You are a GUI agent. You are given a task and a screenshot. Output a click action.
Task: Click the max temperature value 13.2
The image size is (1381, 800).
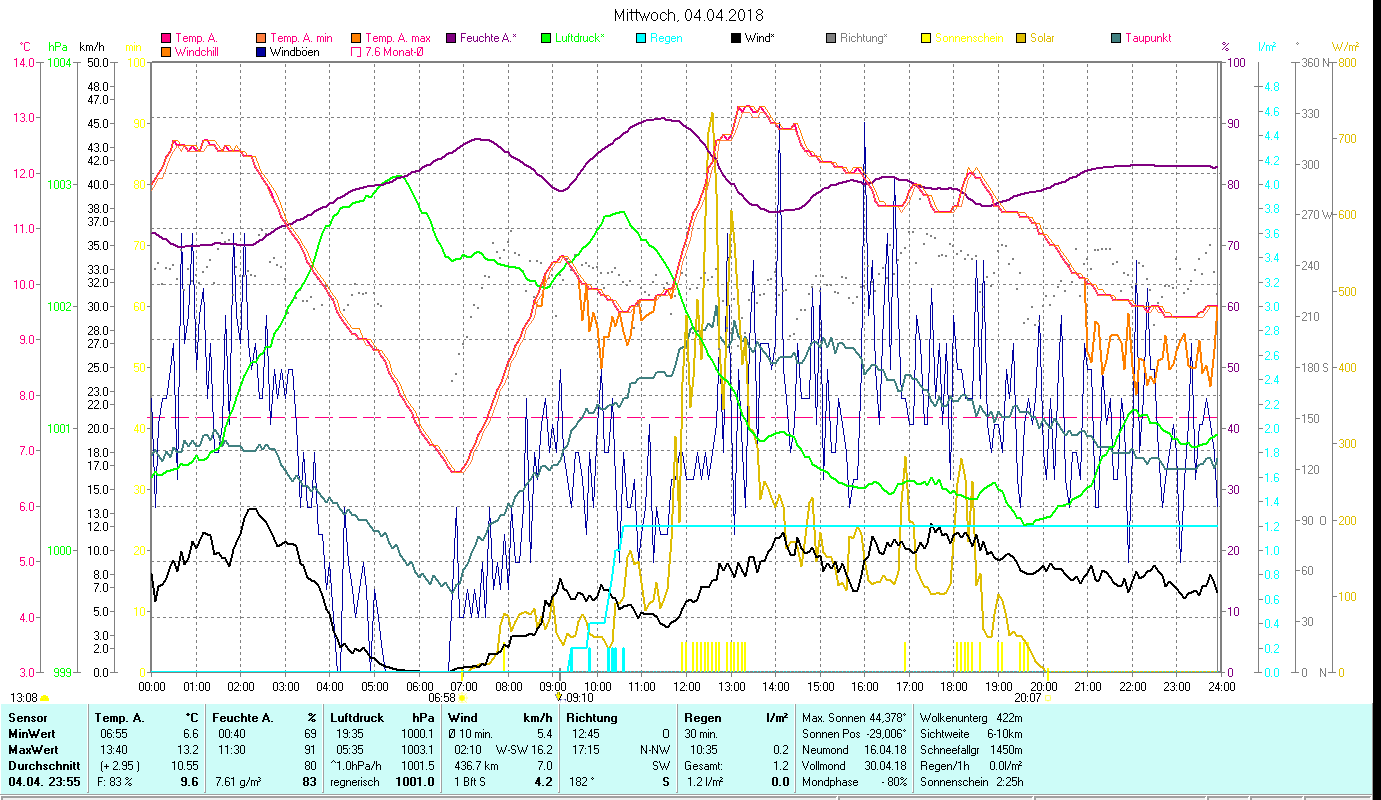click(188, 750)
